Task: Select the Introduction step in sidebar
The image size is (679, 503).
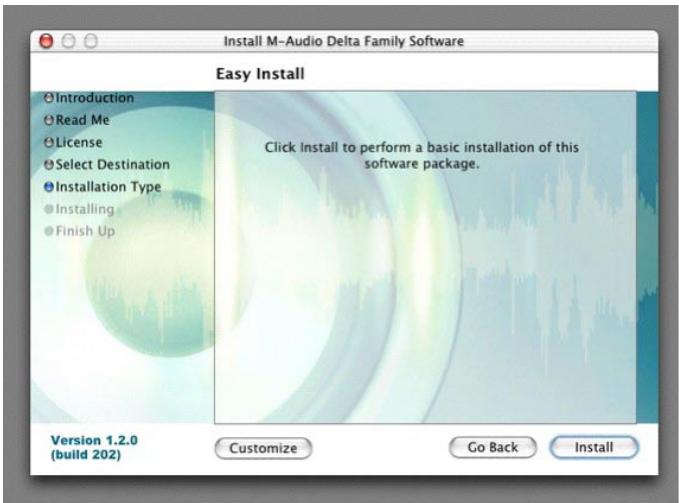Action: tap(94, 98)
